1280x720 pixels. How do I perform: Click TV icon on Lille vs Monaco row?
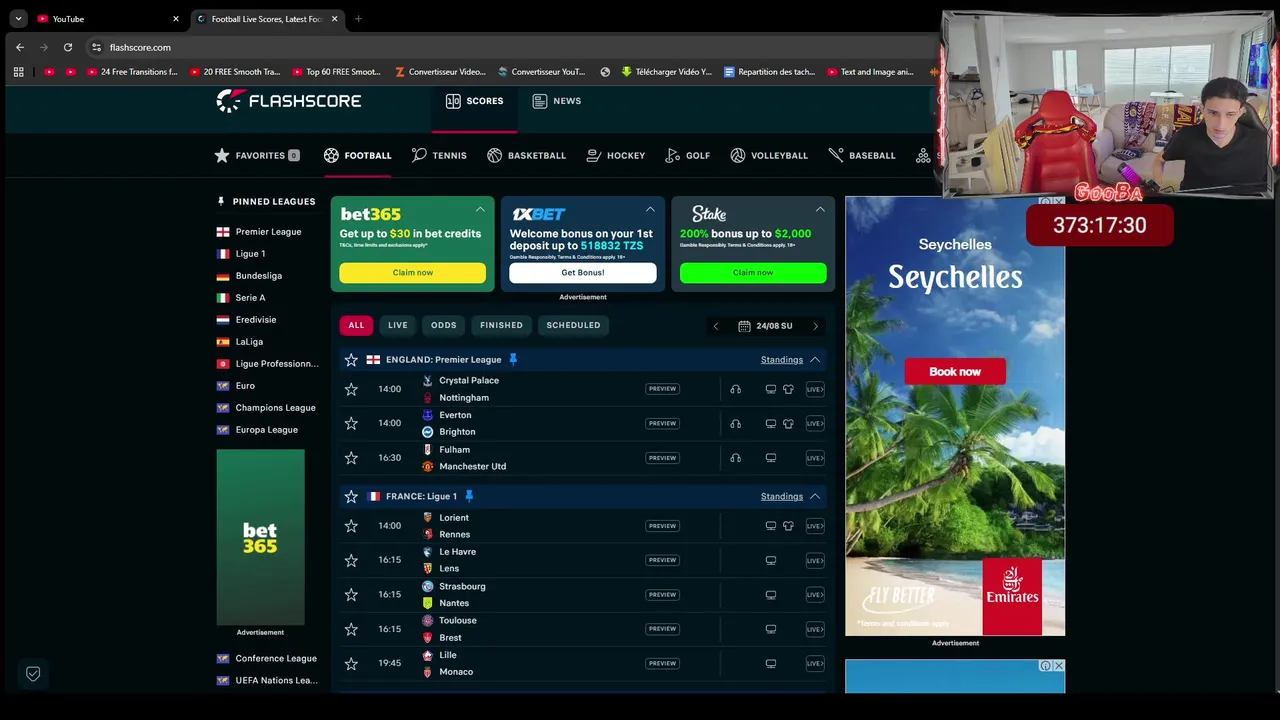(771, 663)
